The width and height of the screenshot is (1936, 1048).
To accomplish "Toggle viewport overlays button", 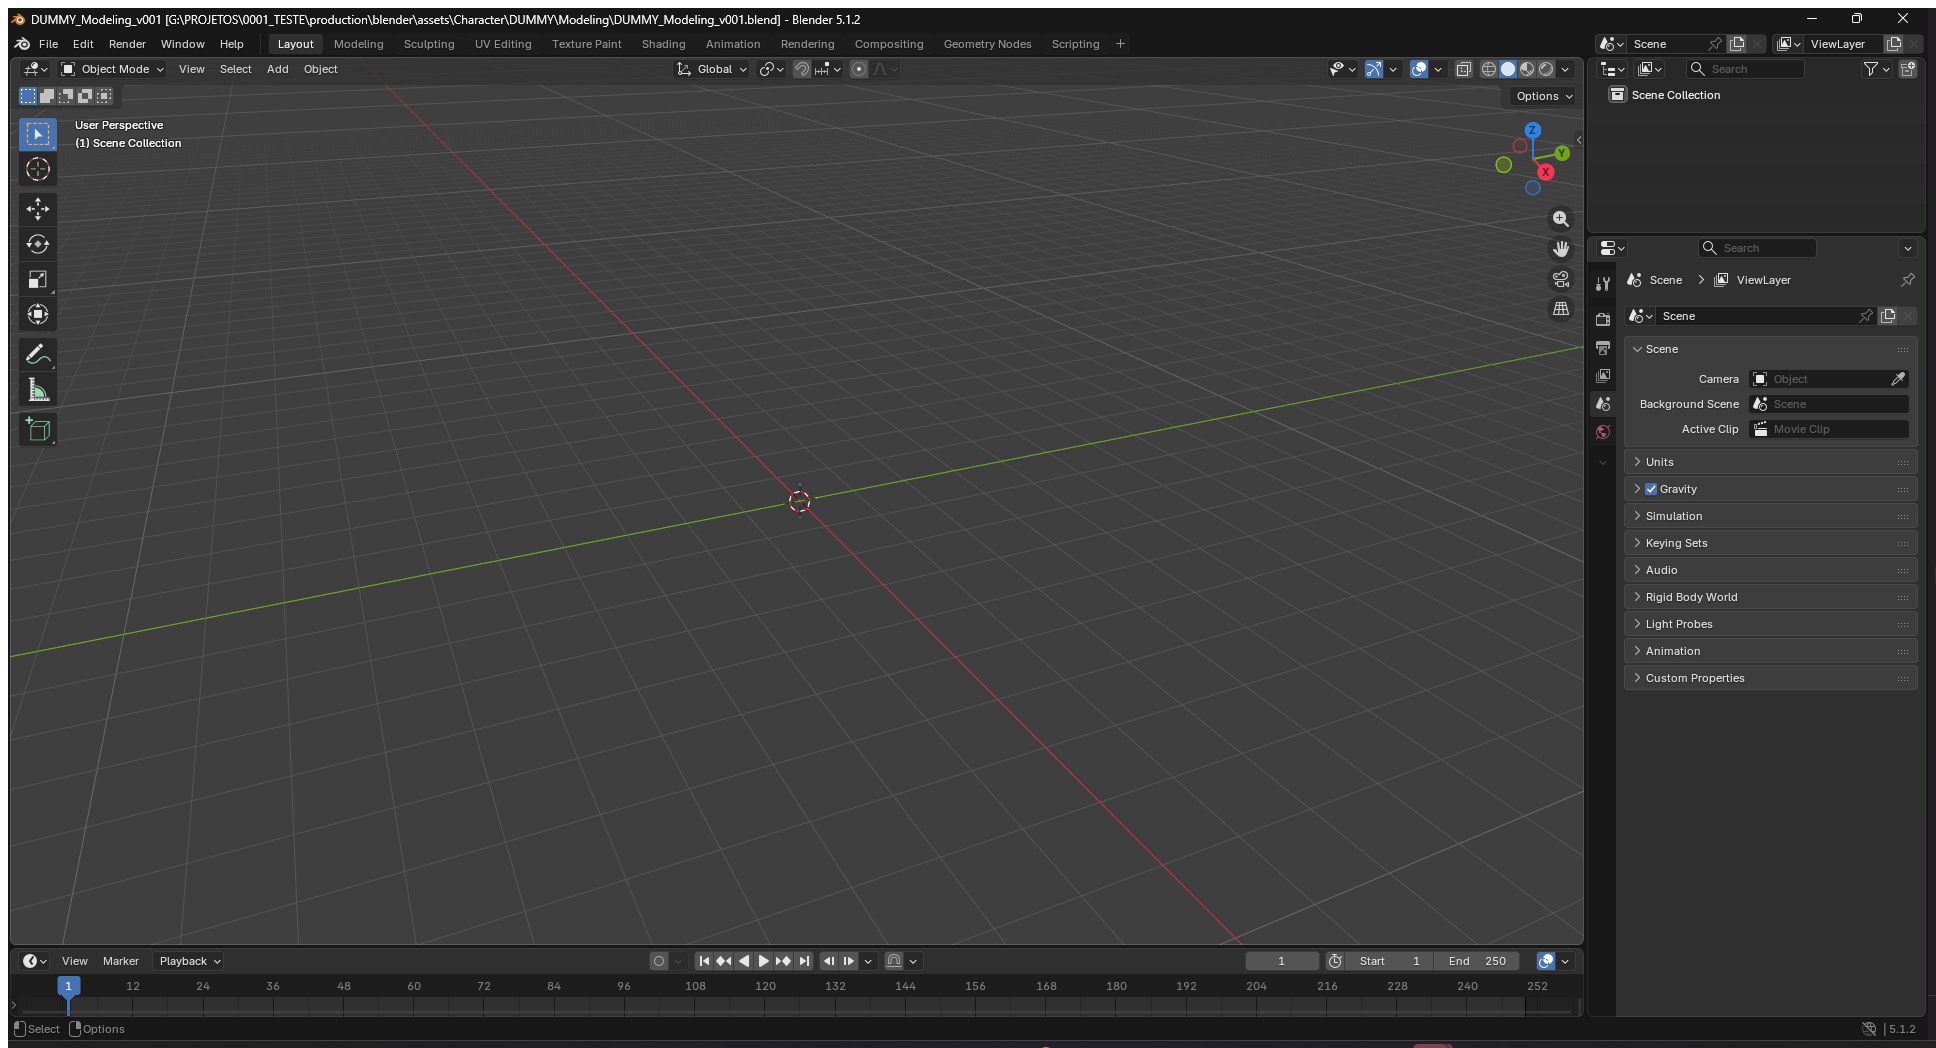I will [x=1419, y=69].
